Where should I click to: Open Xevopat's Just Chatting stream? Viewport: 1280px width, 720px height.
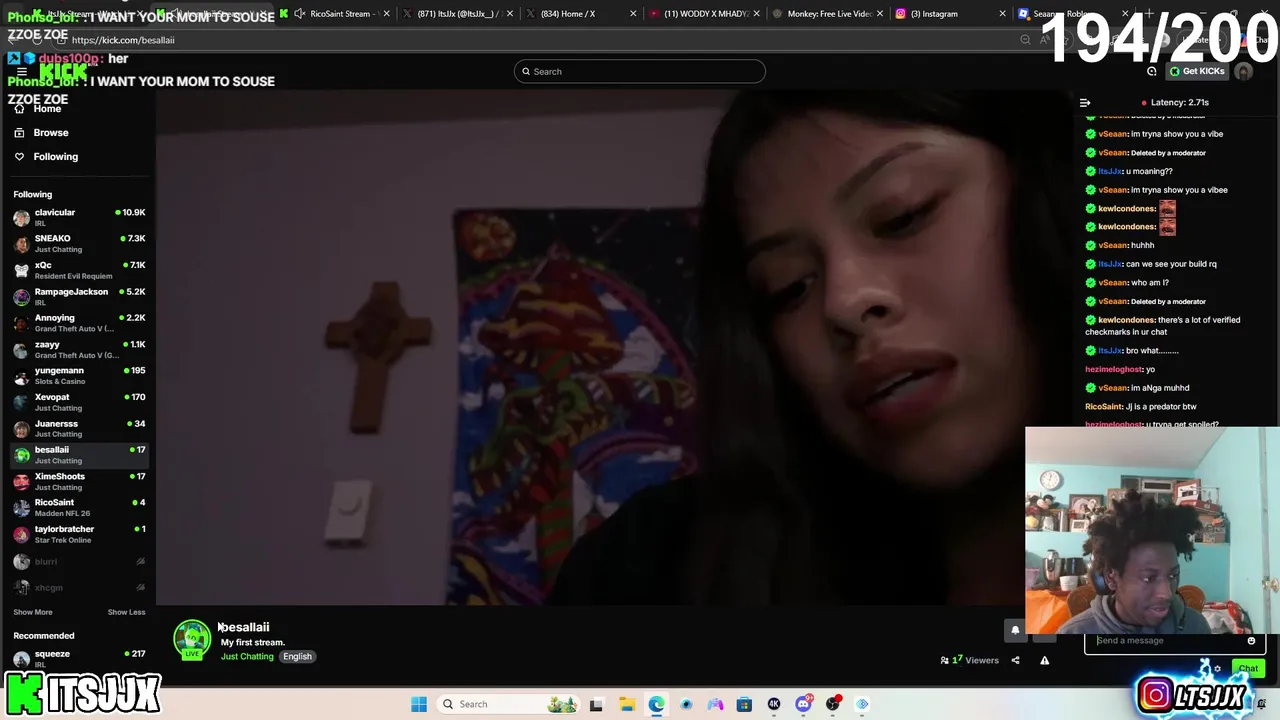(79, 402)
